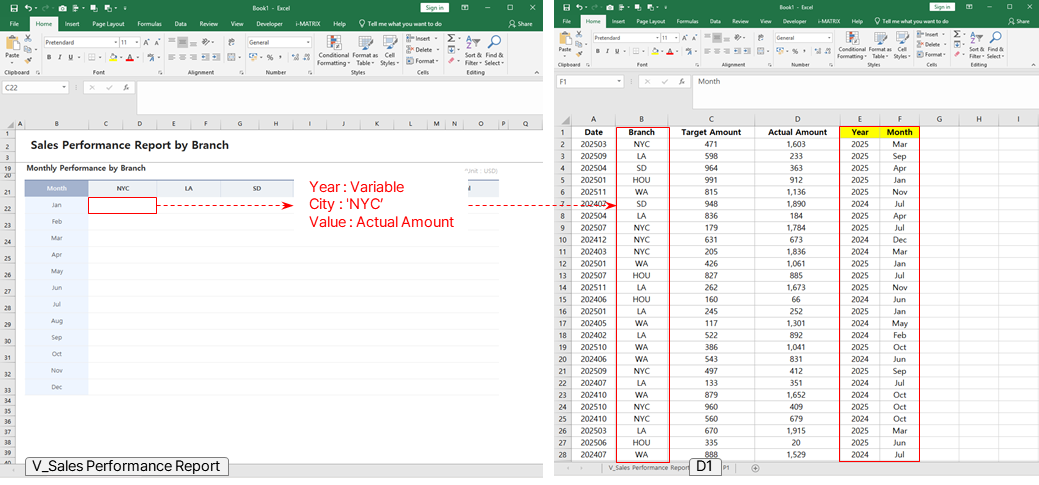Toggle Bold formatting in the left window
Screen dimensions: 1039x485
click(49, 58)
